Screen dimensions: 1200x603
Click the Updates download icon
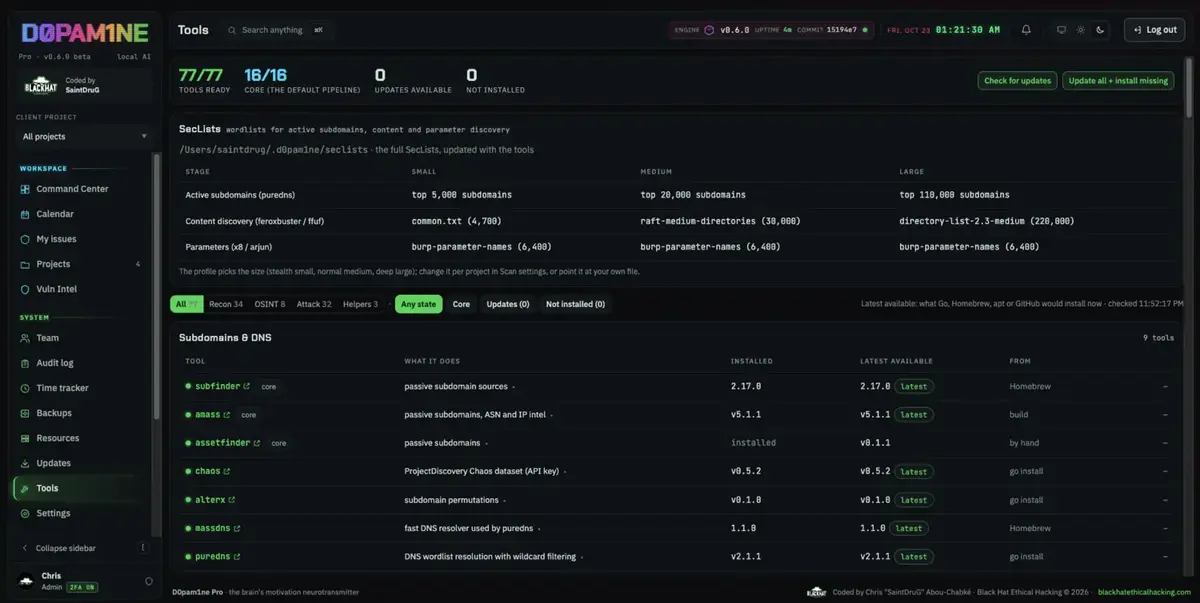coord(26,463)
